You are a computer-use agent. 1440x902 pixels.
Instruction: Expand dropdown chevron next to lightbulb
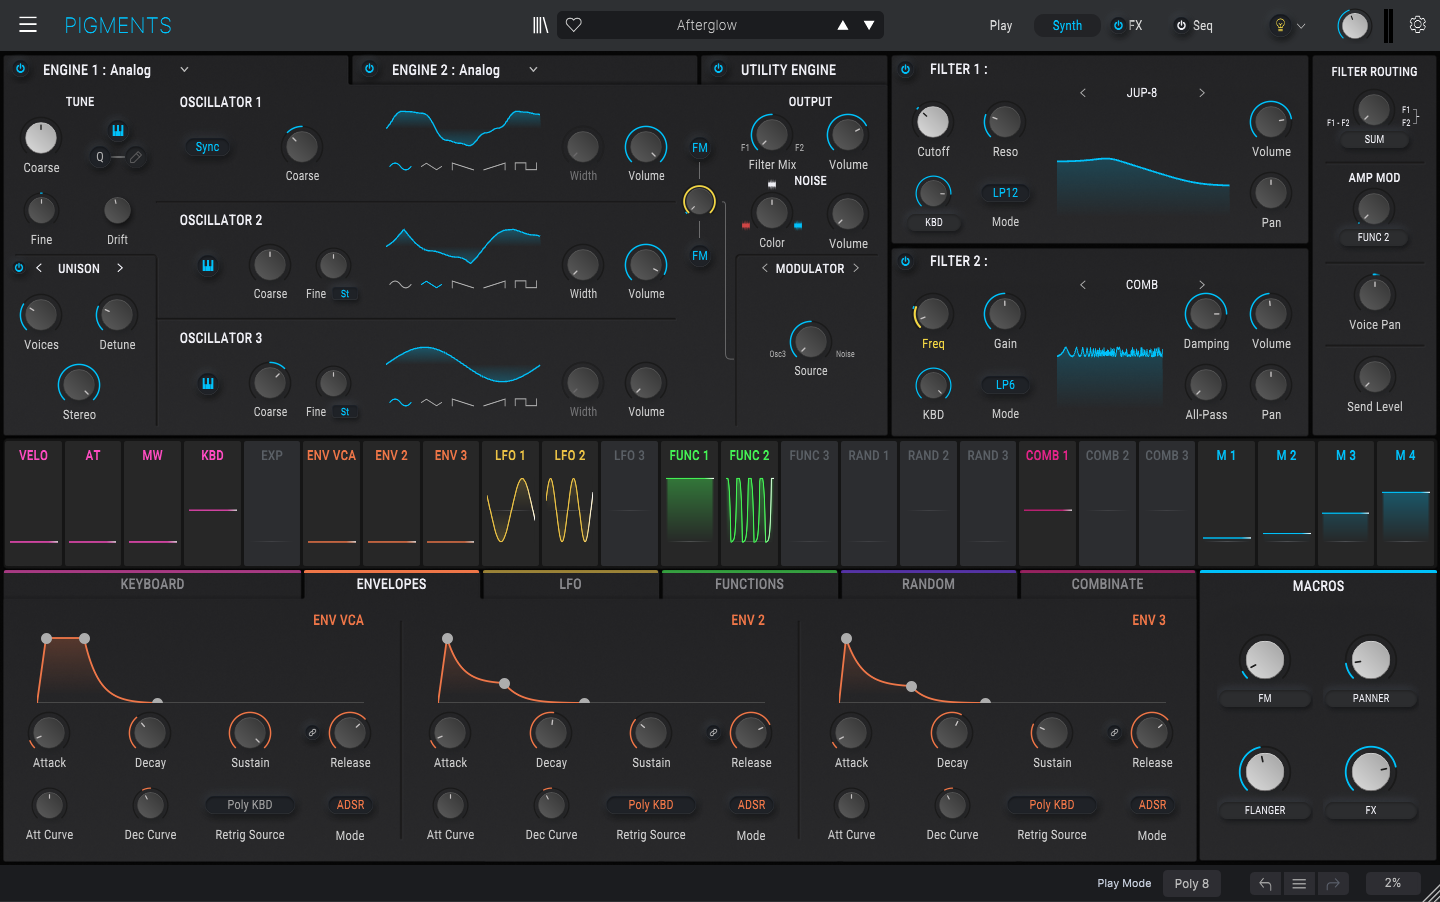[x=1301, y=26]
